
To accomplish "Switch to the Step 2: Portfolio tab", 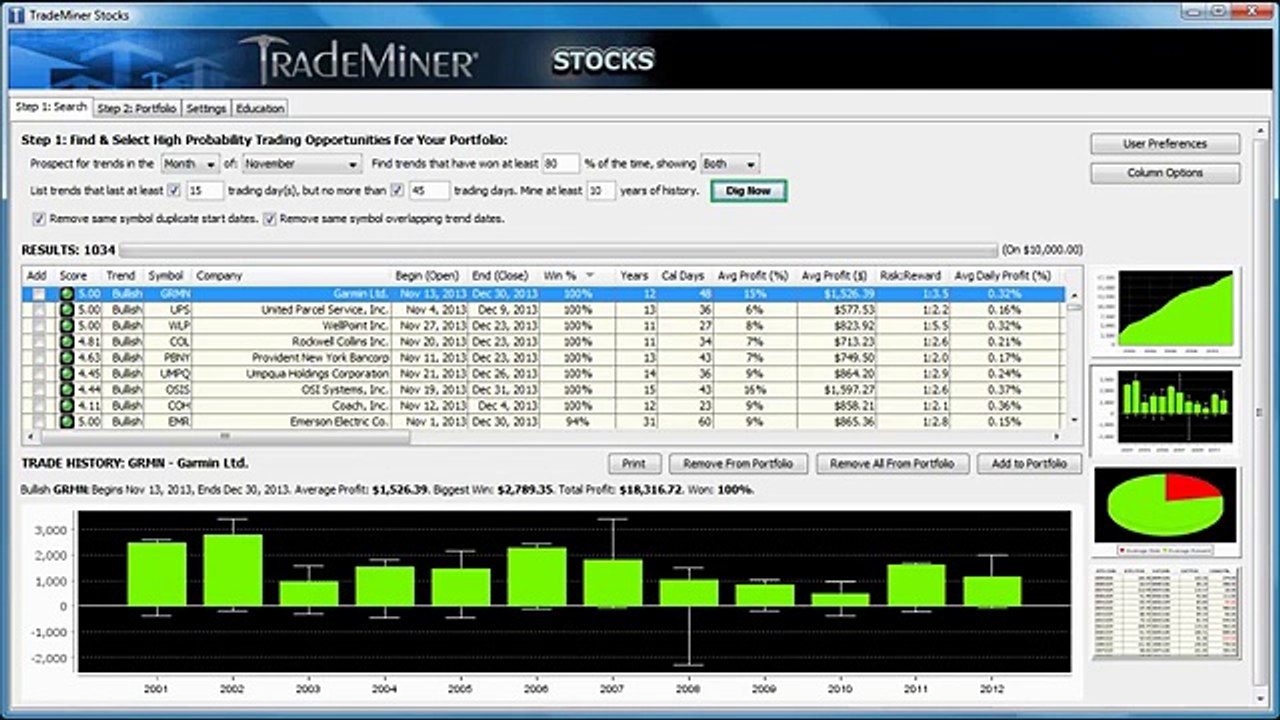I will (x=137, y=108).
